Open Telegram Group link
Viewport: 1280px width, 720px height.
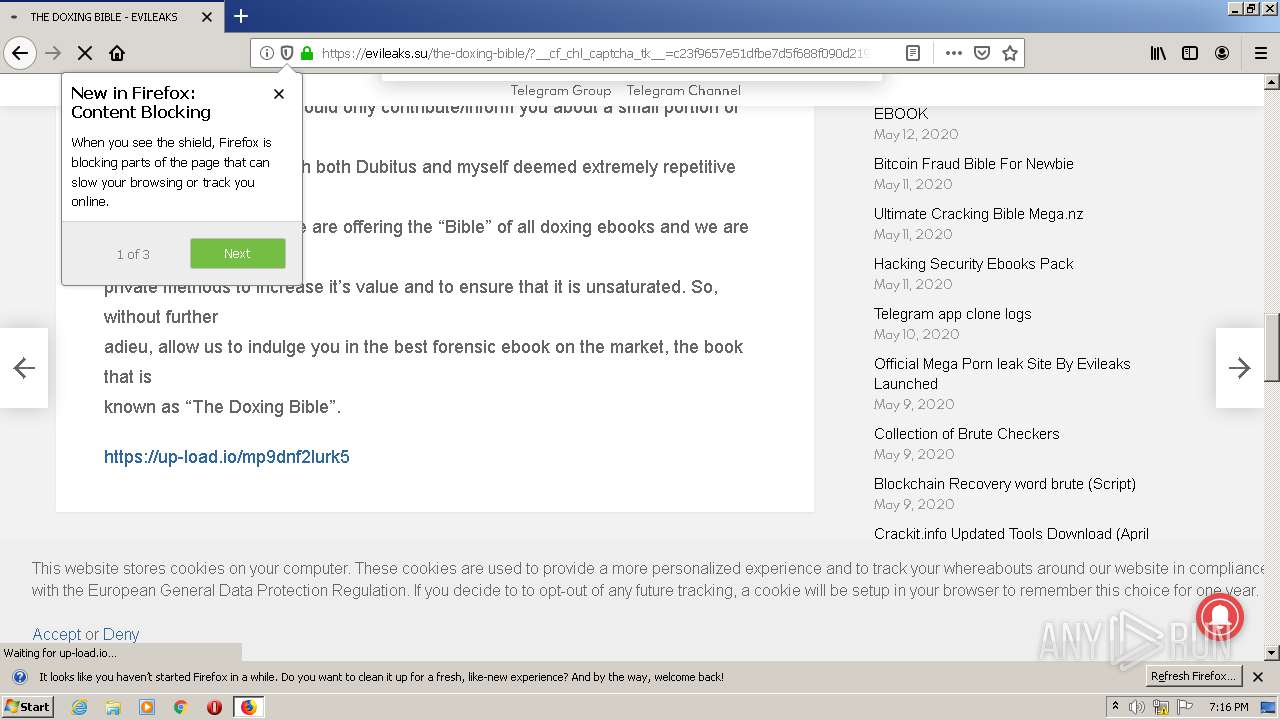pos(561,90)
